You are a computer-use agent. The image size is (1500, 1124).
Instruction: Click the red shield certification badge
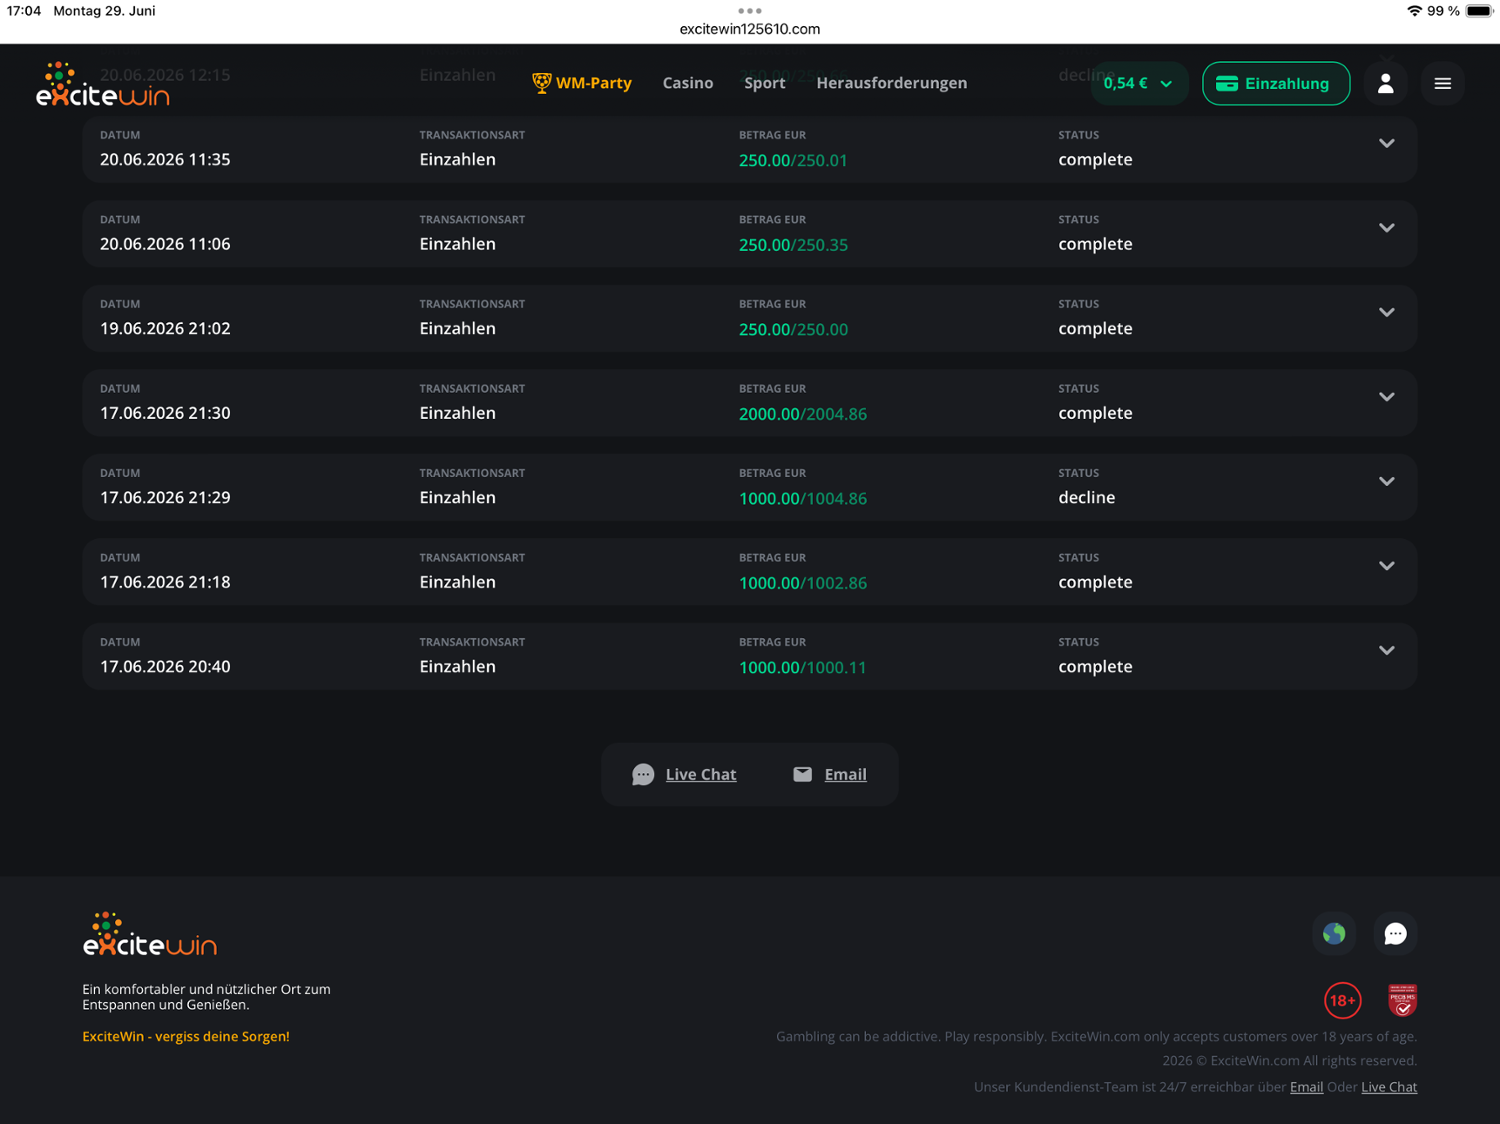click(x=1402, y=1000)
